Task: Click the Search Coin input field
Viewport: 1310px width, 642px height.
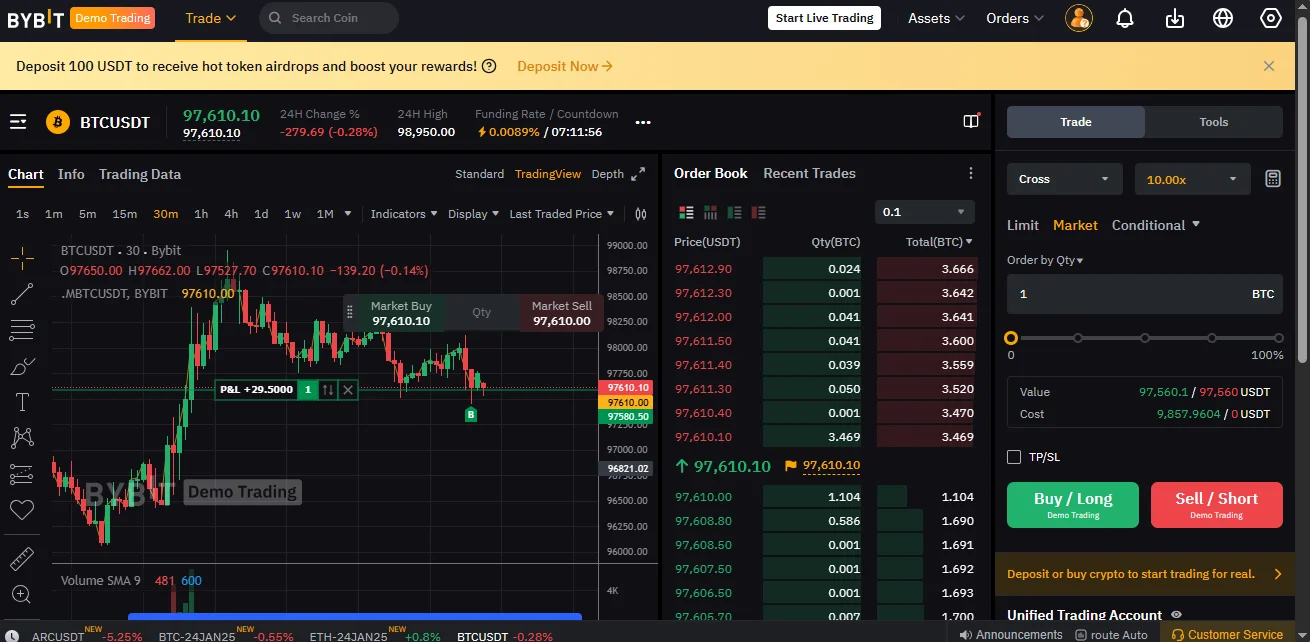Action: [330, 18]
